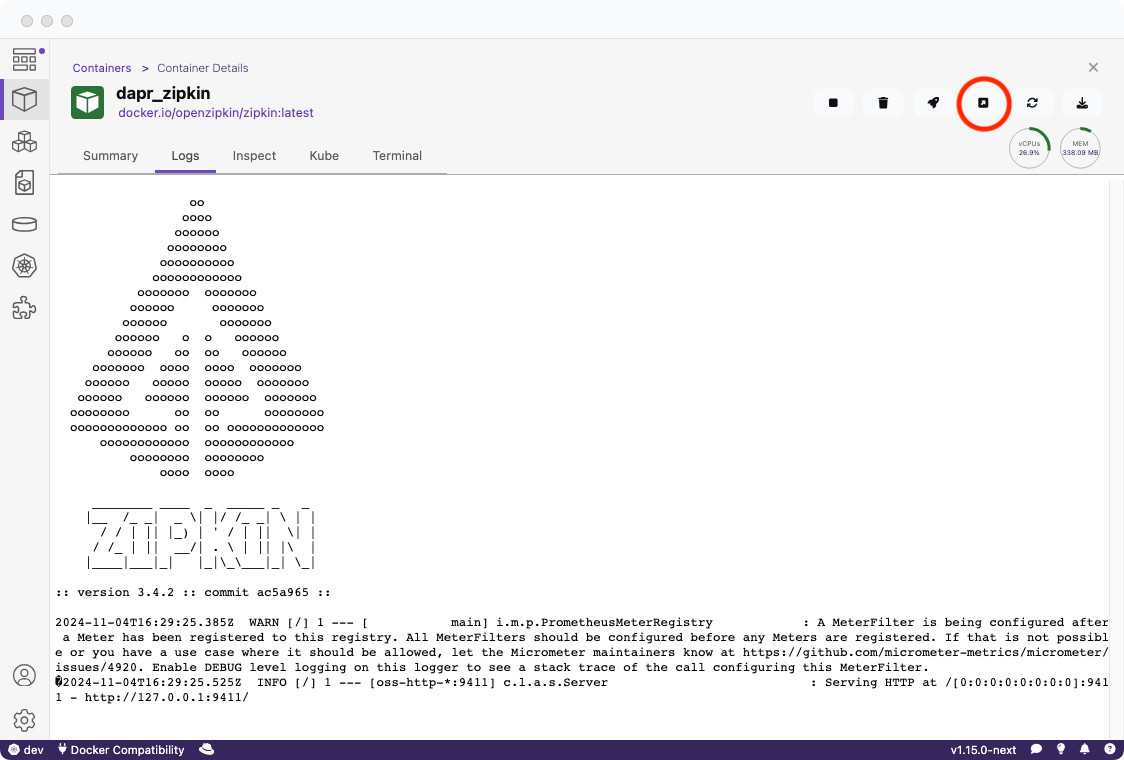Open the Dashboard from the sidebar
Image resolution: width=1124 pixels, height=760 pixels.
(x=25, y=59)
